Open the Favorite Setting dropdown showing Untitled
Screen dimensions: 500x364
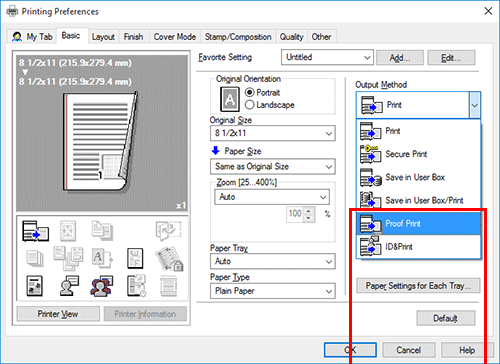tap(327, 57)
